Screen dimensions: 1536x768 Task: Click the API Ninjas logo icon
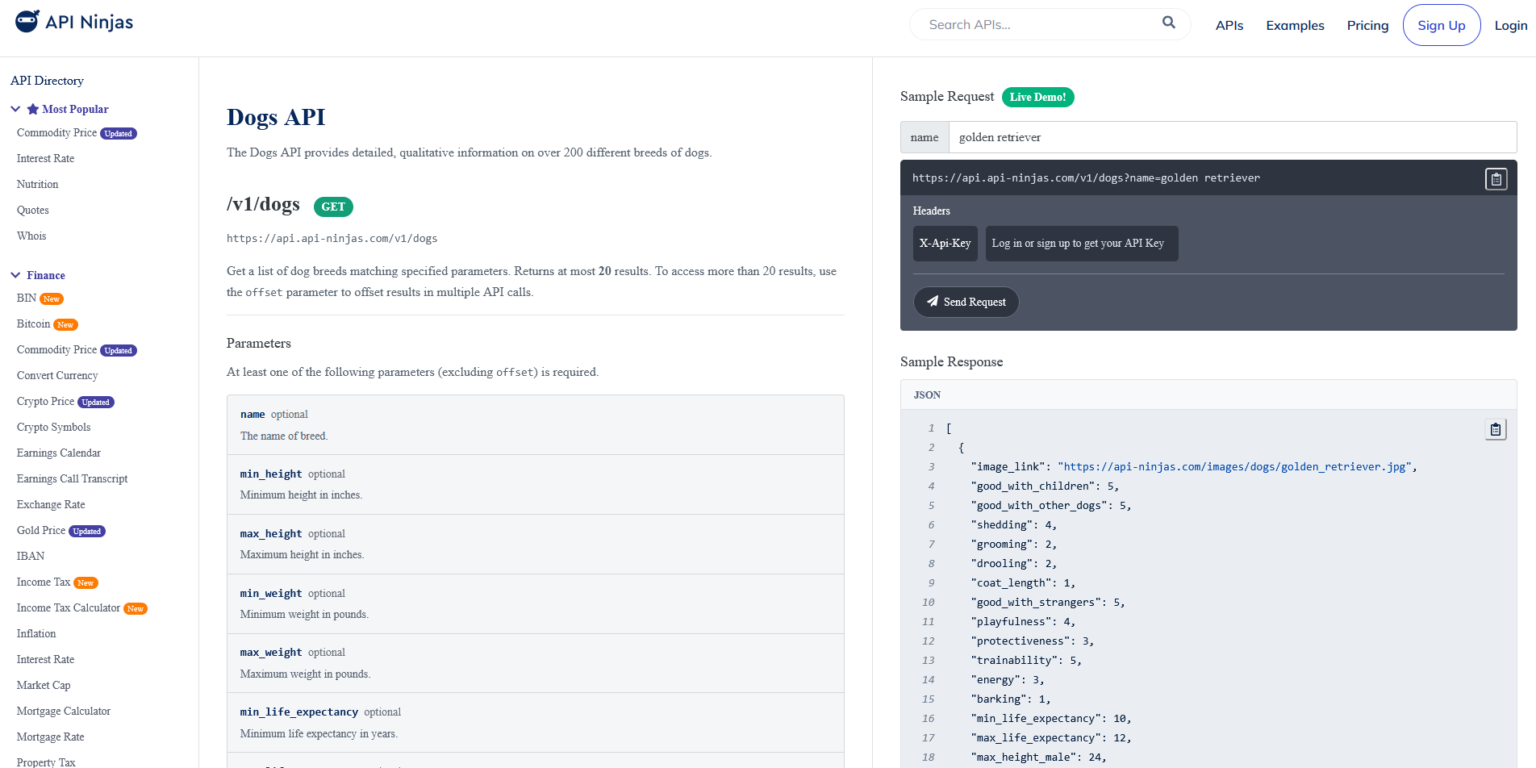pos(27,22)
